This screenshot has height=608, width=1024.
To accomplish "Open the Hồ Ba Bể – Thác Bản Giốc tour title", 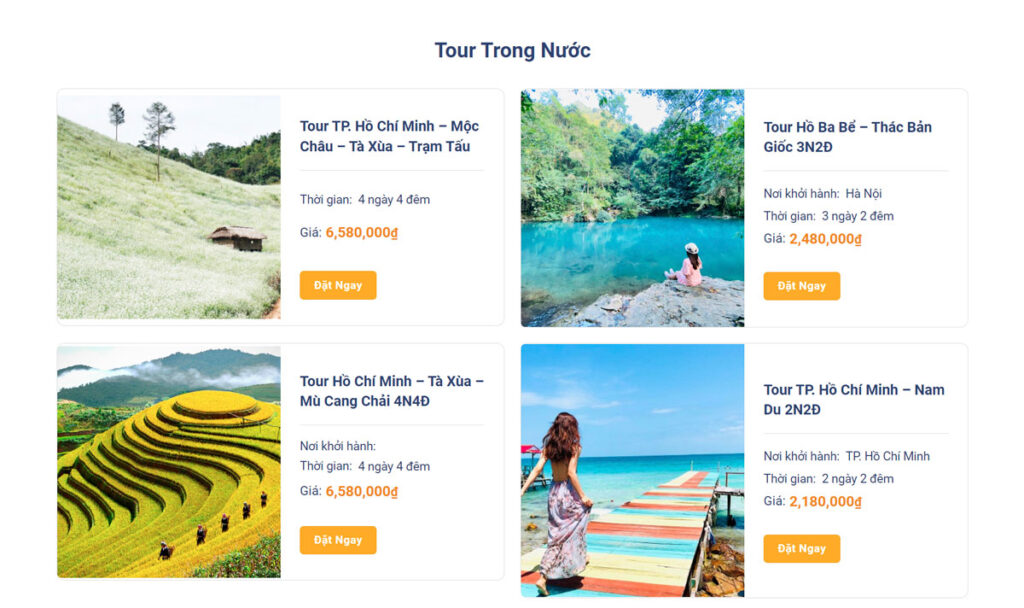I will pyautogui.click(x=847, y=137).
